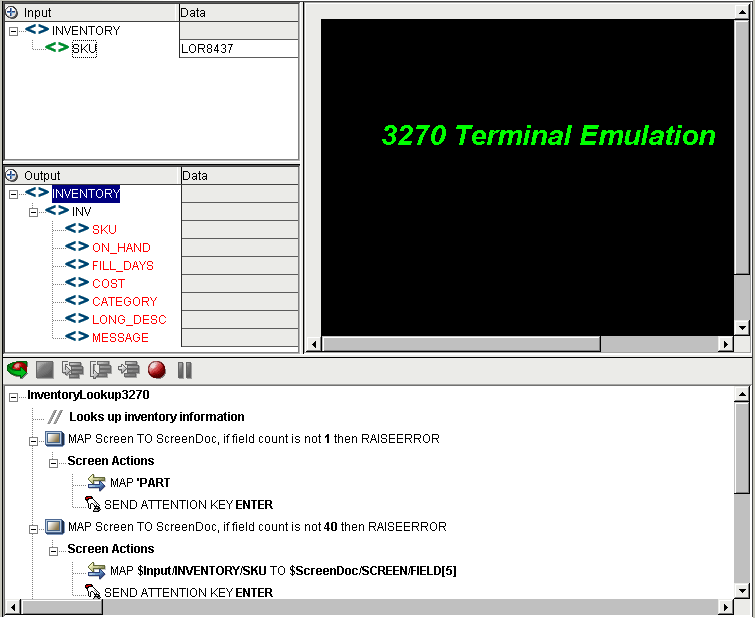This screenshot has width=755, height=618.
Task: Click the Data cell for Output ON_HAND
Action: [x=240, y=248]
